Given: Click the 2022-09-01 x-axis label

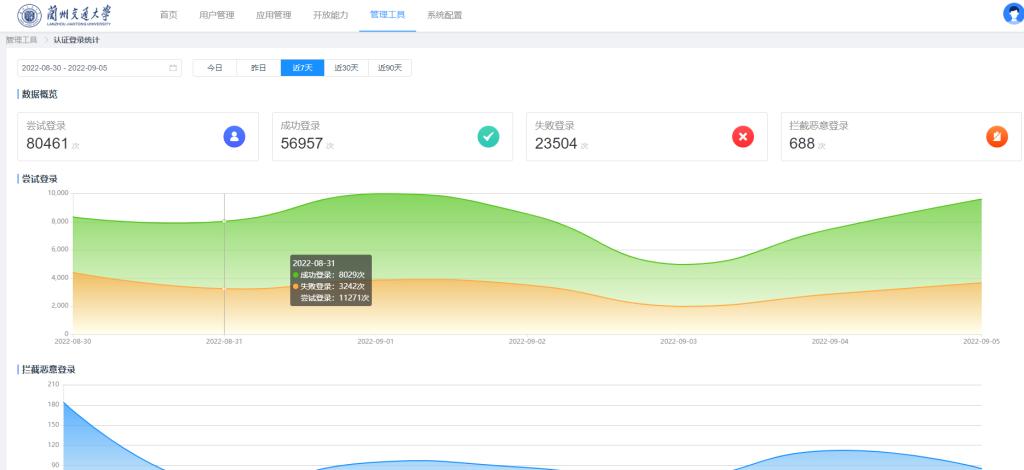Looking at the screenshot, I should [x=376, y=341].
